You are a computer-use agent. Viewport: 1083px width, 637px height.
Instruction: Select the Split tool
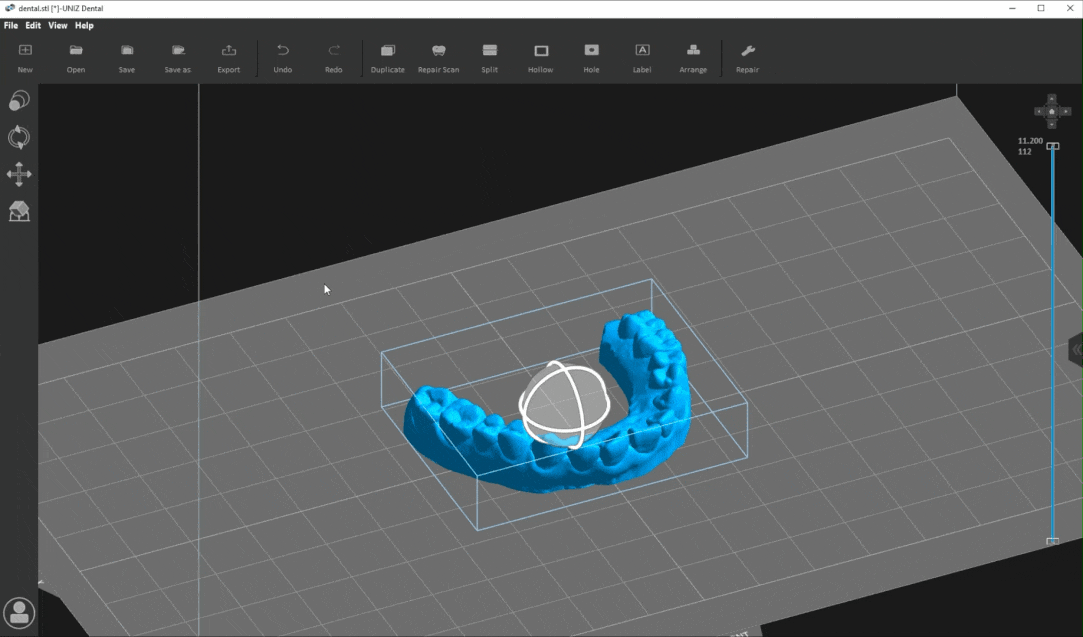pyautogui.click(x=489, y=57)
